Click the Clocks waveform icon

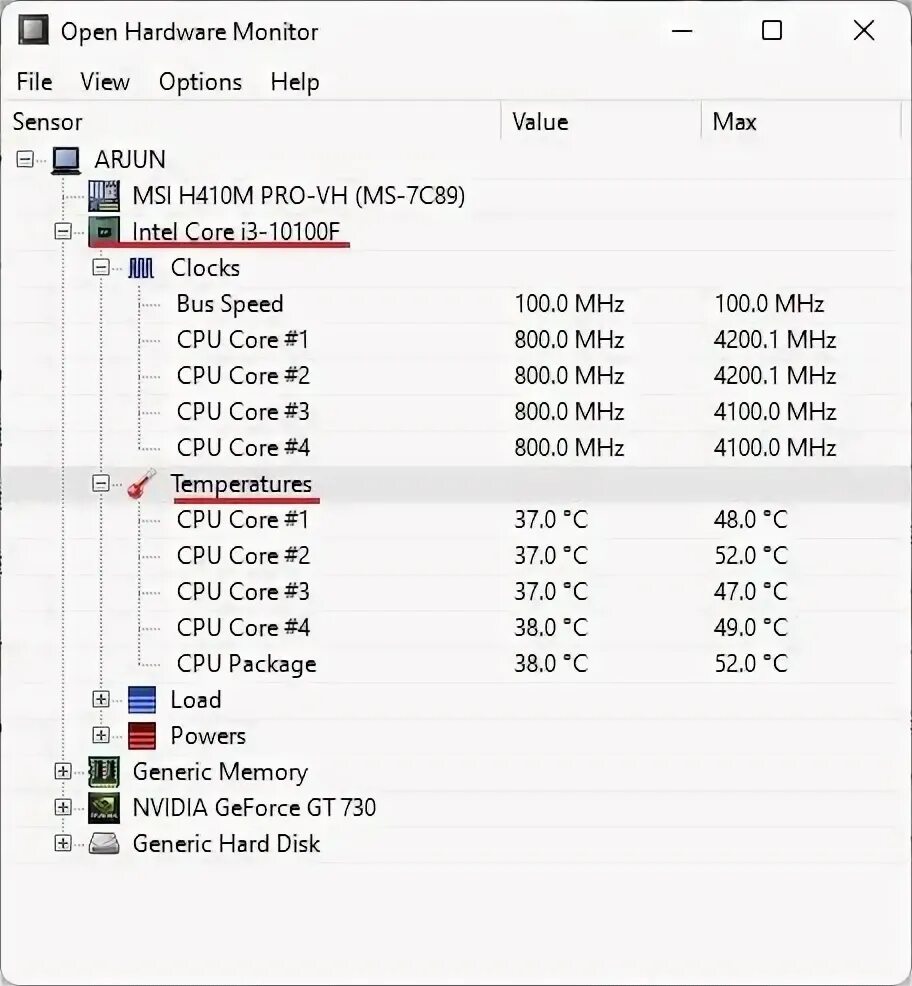point(141,268)
